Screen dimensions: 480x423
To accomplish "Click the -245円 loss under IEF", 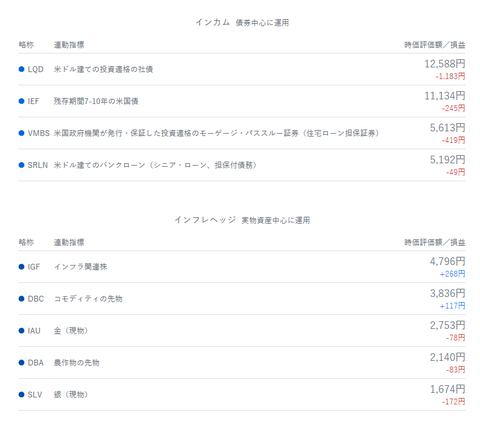I will click(x=454, y=108).
